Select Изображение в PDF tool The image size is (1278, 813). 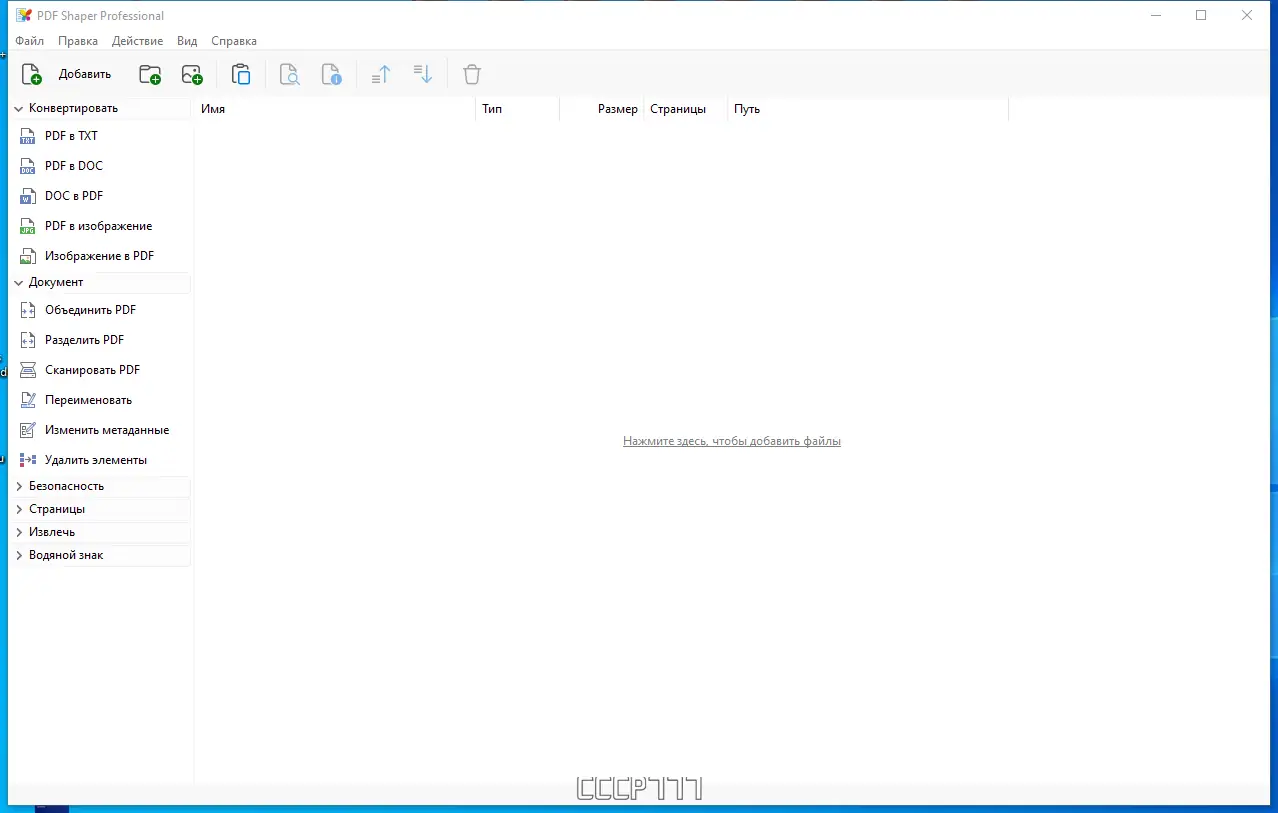[x=99, y=255]
